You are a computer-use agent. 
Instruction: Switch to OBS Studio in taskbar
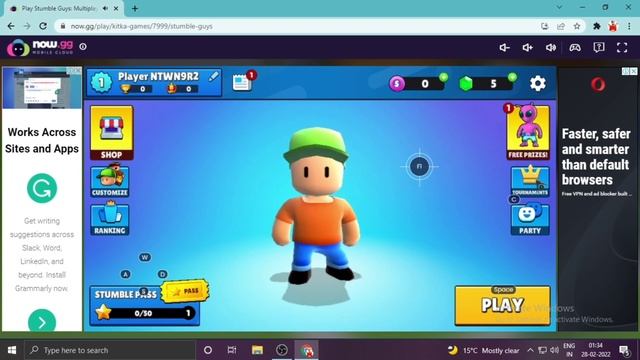point(282,350)
